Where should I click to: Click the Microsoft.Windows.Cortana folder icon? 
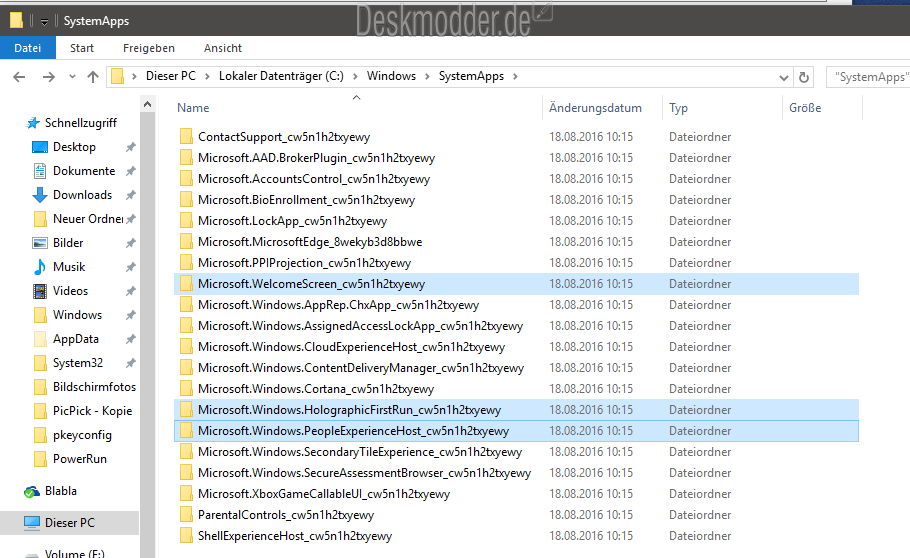pyautogui.click(x=186, y=388)
